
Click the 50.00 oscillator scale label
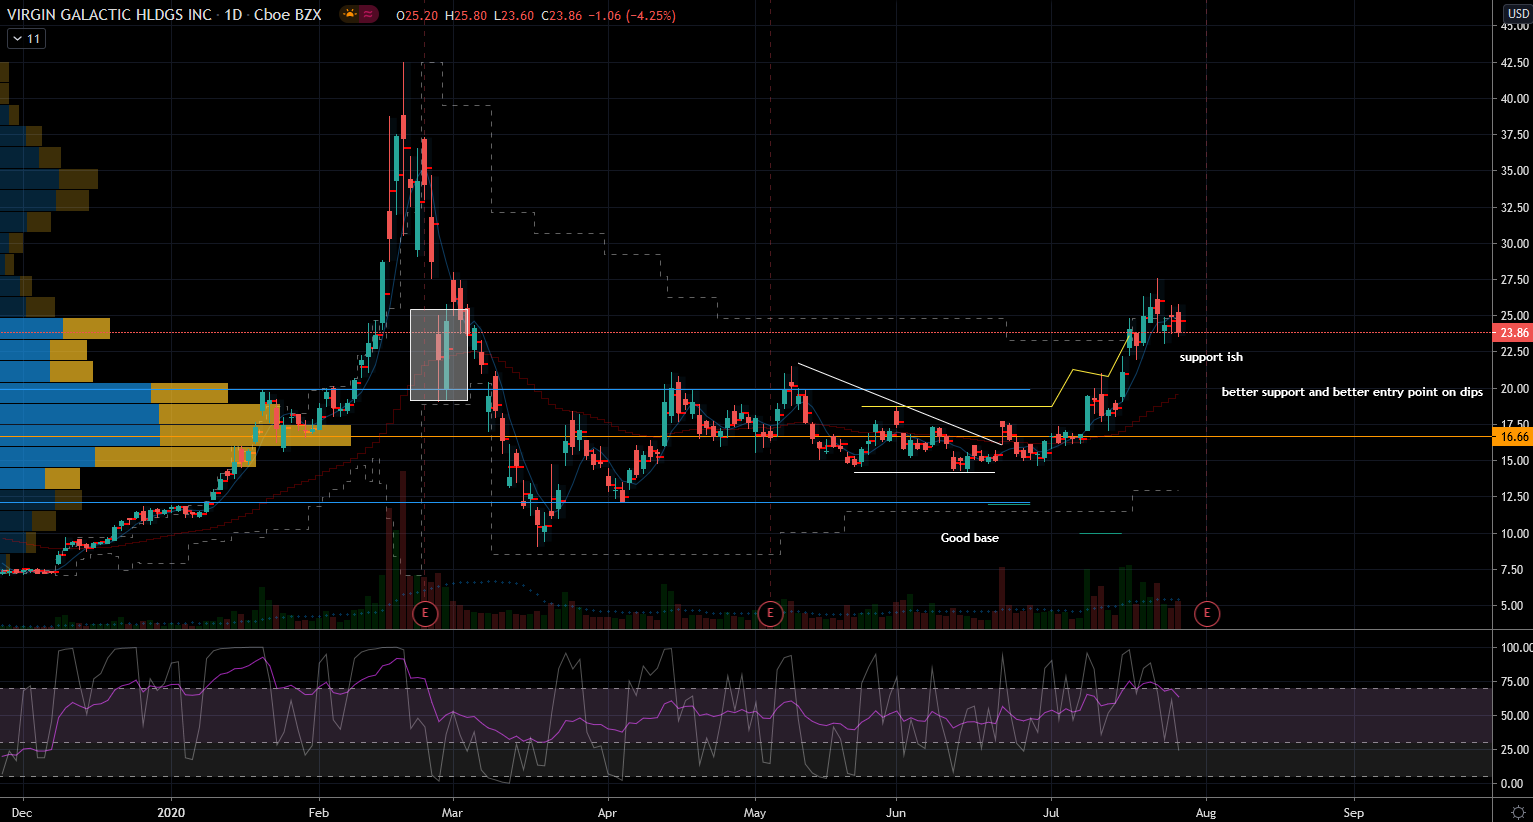[x=1515, y=716]
